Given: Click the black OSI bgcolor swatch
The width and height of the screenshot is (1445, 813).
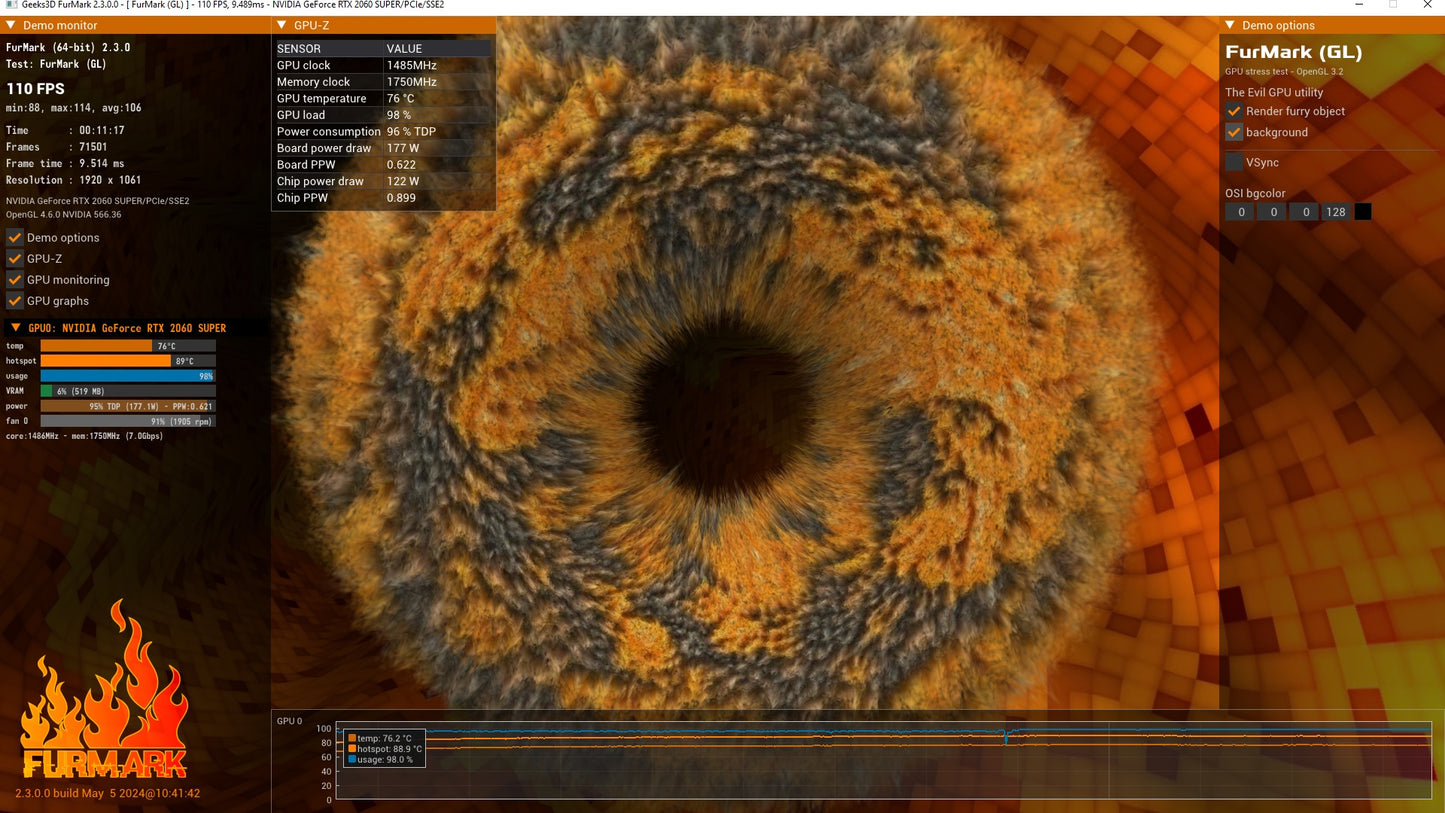Looking at the screenshot, I should coord(1362,212).
